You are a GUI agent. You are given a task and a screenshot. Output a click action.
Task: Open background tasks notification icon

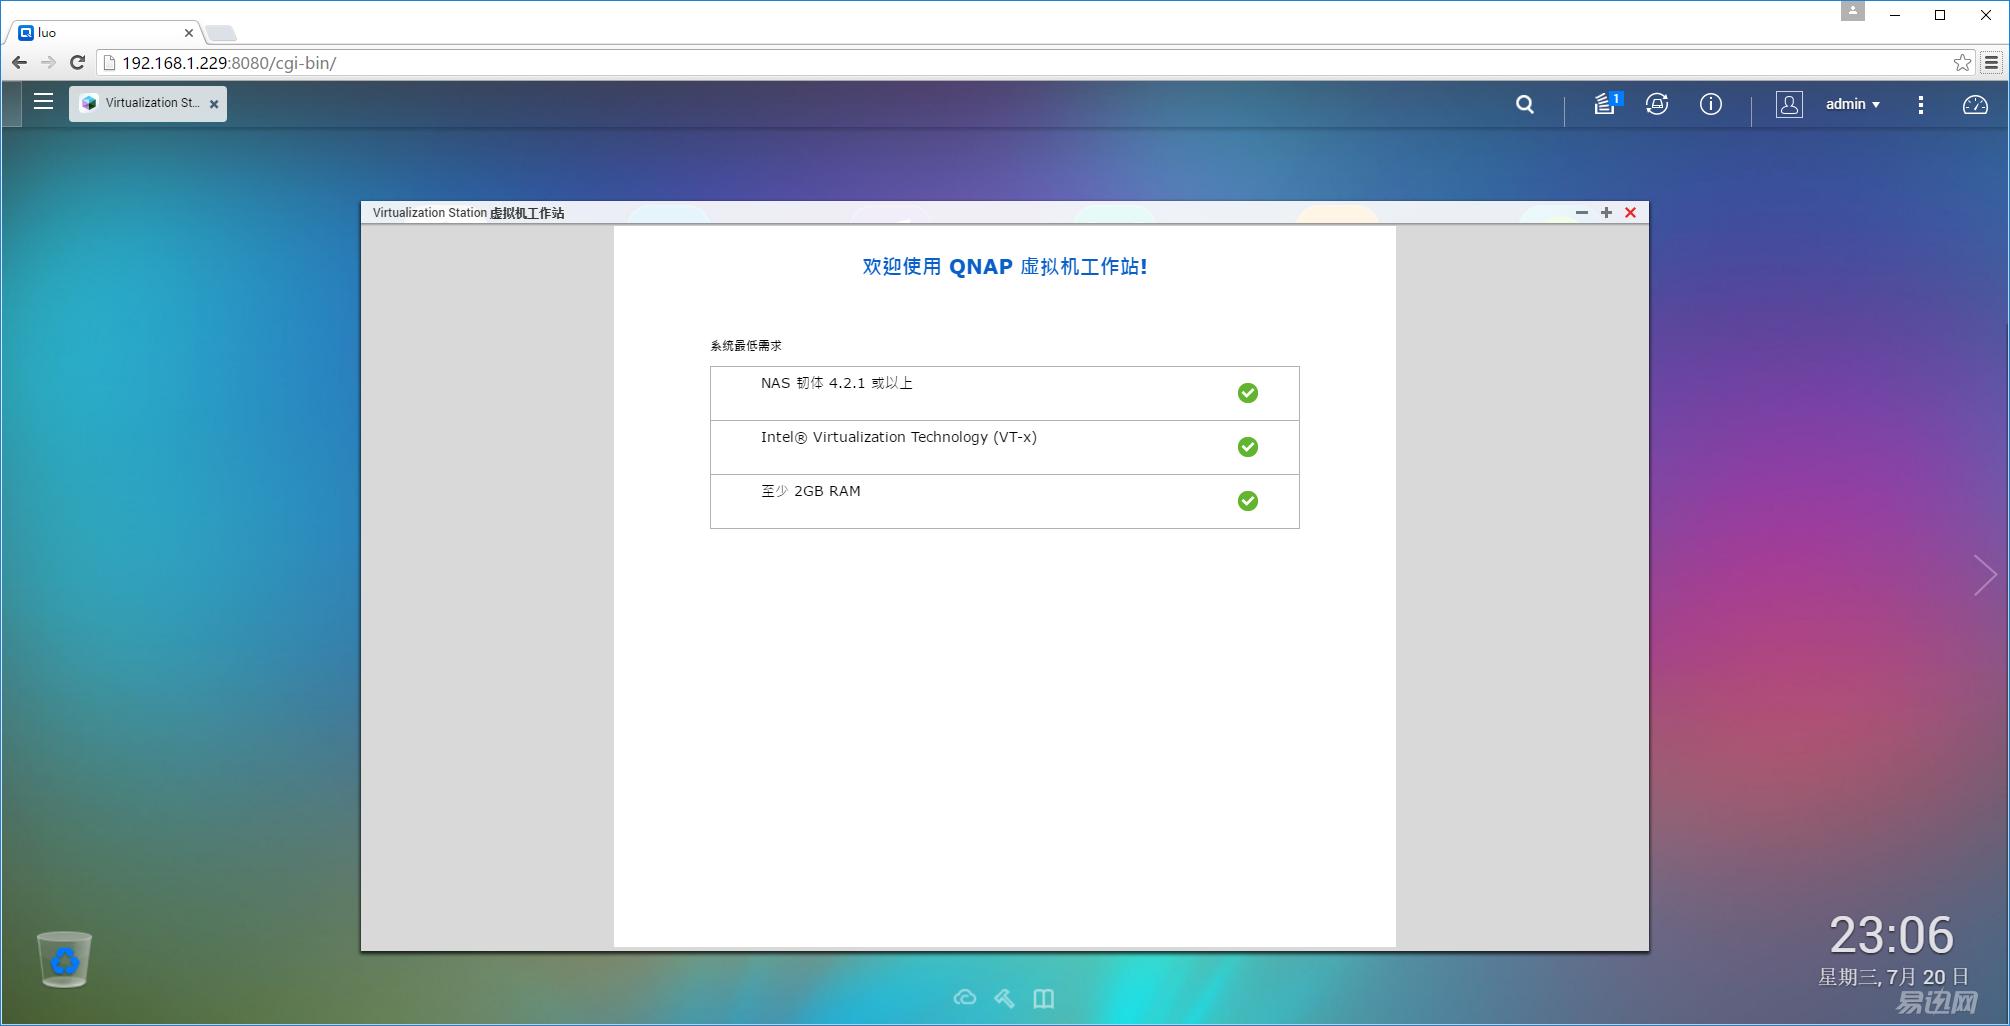pos(1606,104)
